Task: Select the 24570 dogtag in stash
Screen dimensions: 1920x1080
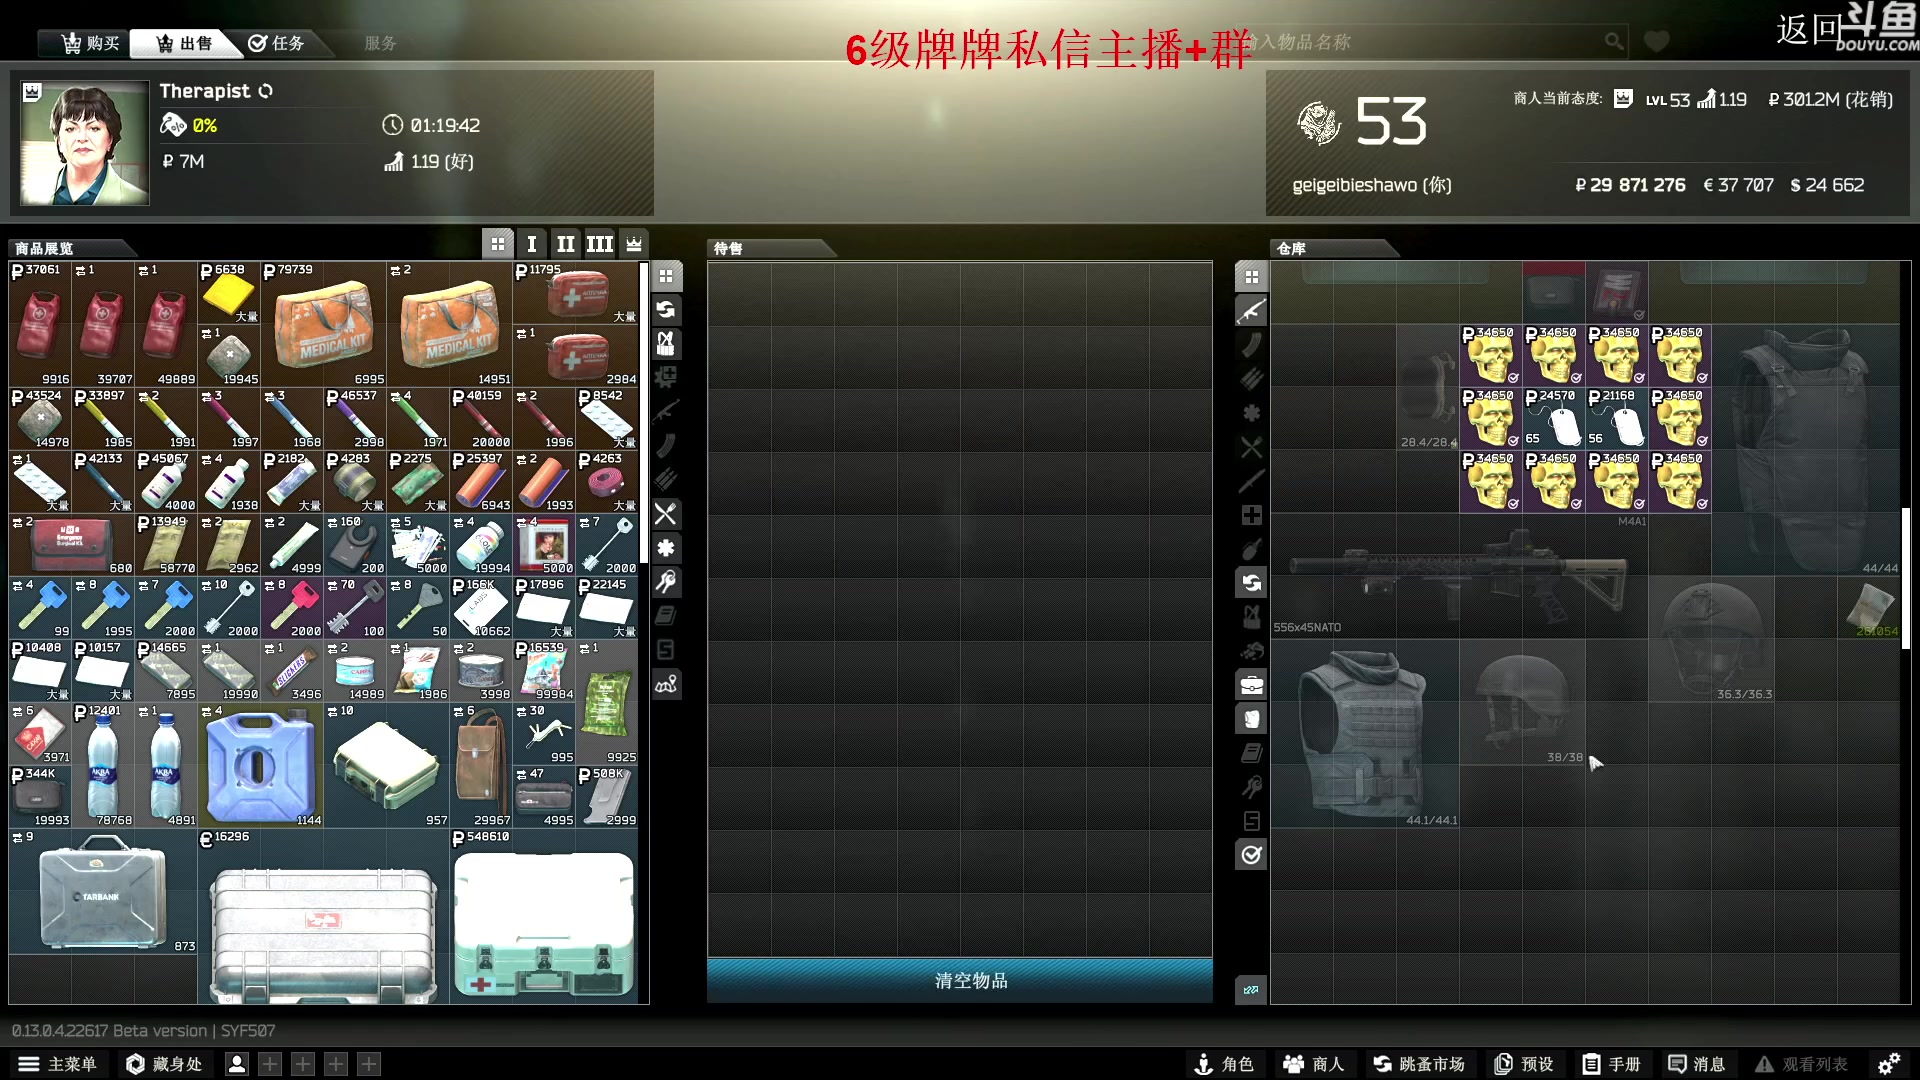Action: (1554, 418)
